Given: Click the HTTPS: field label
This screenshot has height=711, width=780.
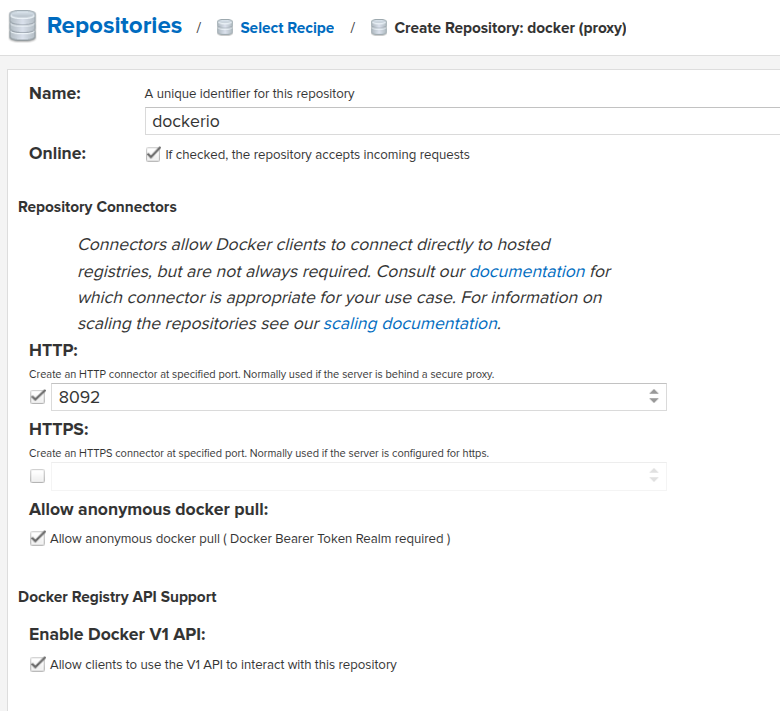Looking at the screenshot, I should 59,429.
